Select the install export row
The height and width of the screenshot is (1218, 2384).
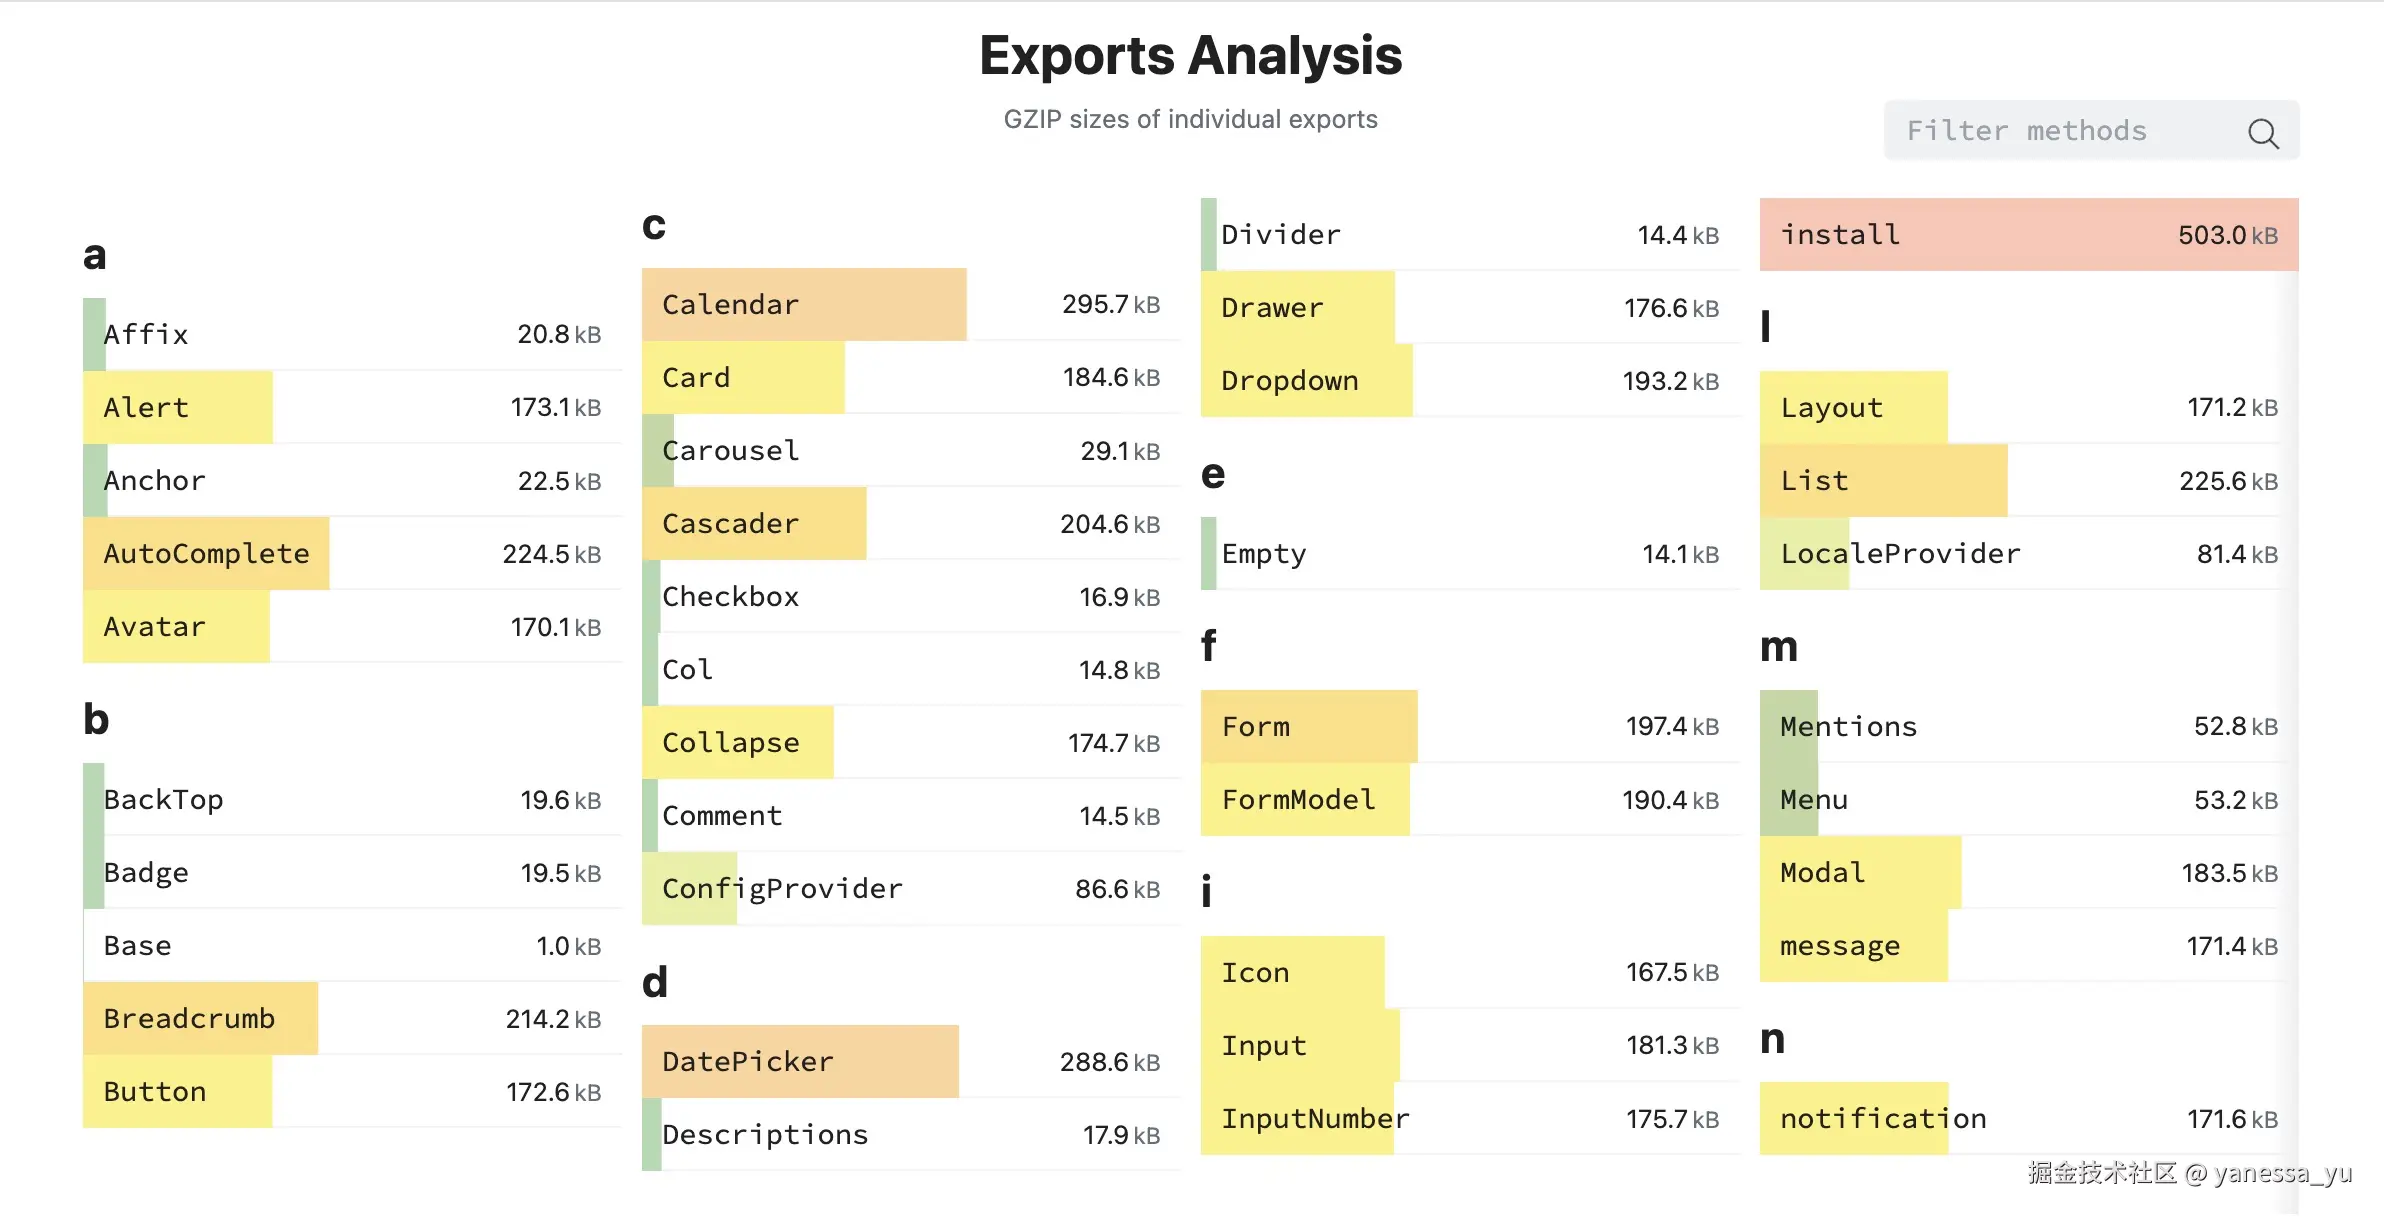tap(2028, 235)
